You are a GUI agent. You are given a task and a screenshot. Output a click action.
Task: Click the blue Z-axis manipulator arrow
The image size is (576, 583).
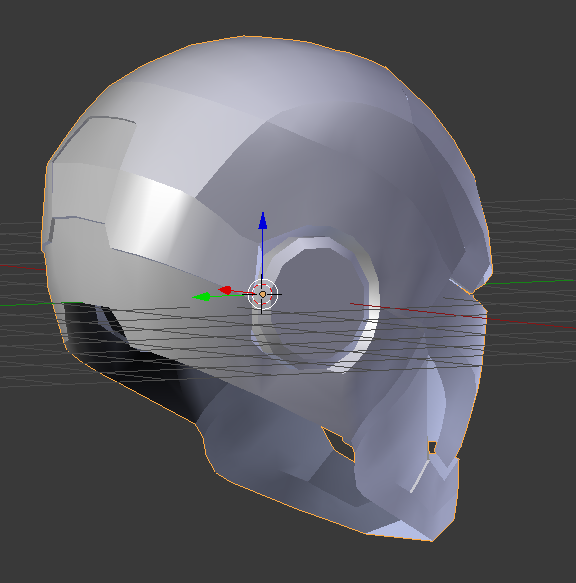coord(263,220)
